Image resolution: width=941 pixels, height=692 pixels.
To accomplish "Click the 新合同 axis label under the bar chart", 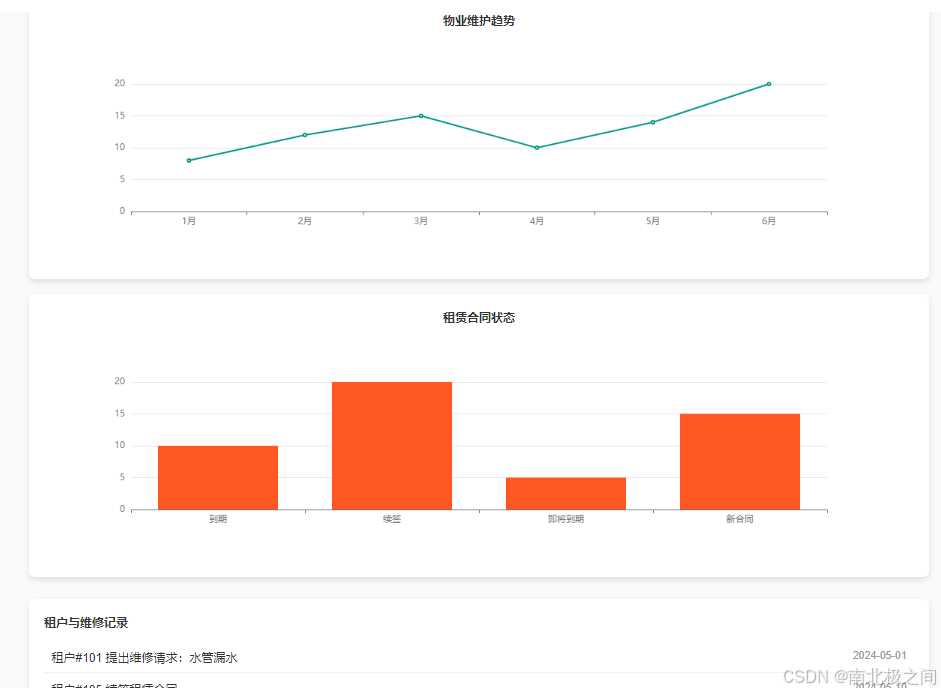I will point(740,519).
